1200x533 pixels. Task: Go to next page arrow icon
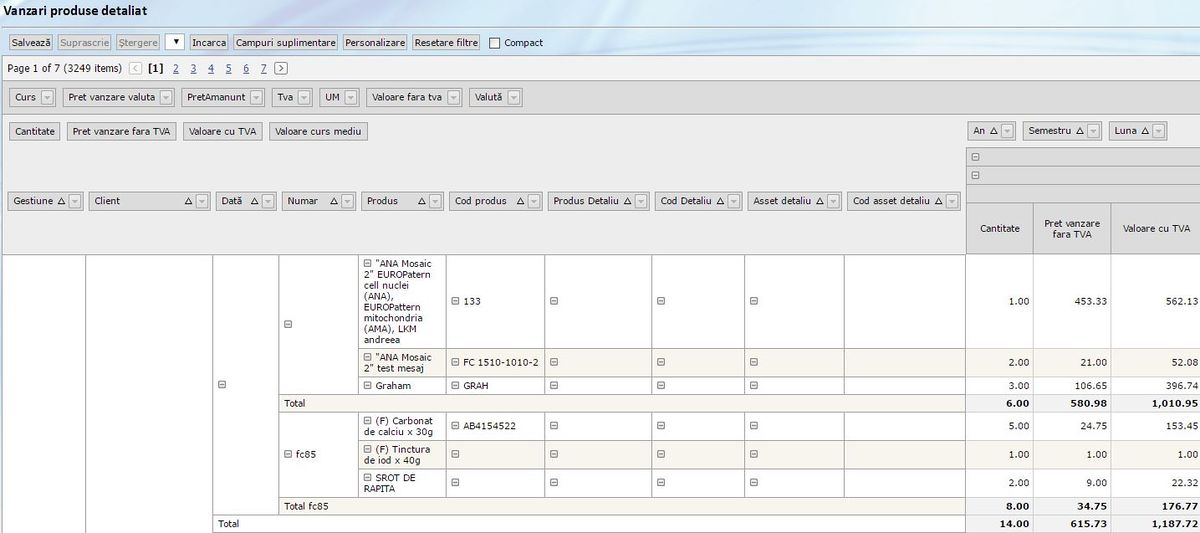coord(281,69)
